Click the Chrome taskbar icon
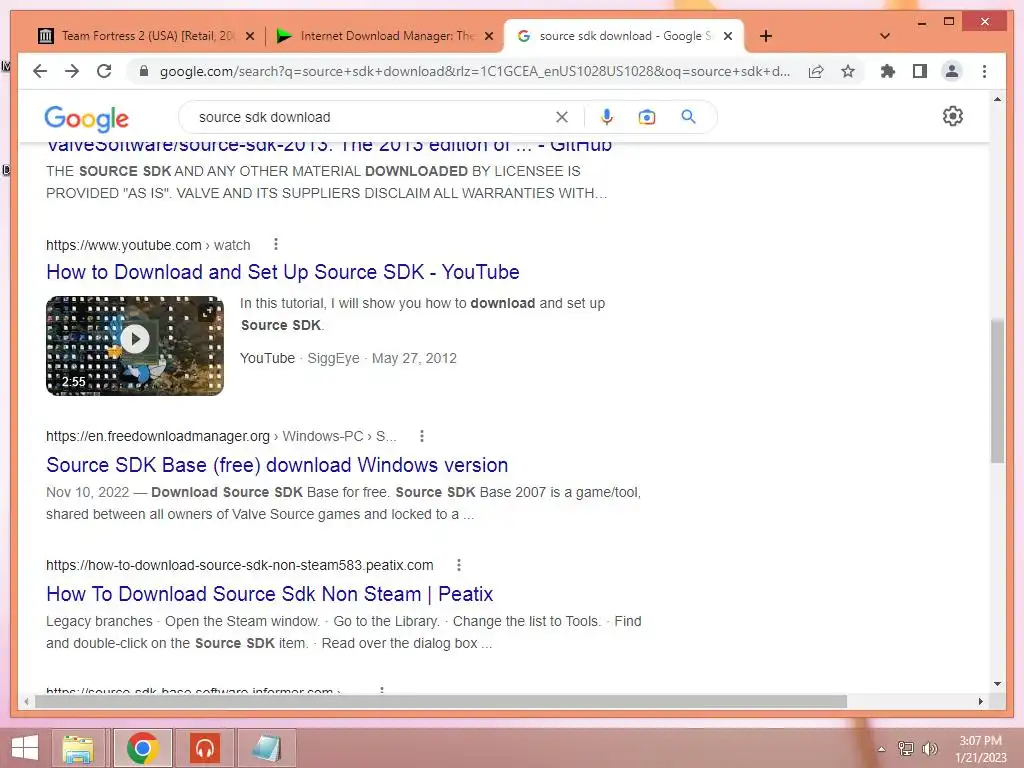This screenshot has height=768, width=1024. [143, 748]
